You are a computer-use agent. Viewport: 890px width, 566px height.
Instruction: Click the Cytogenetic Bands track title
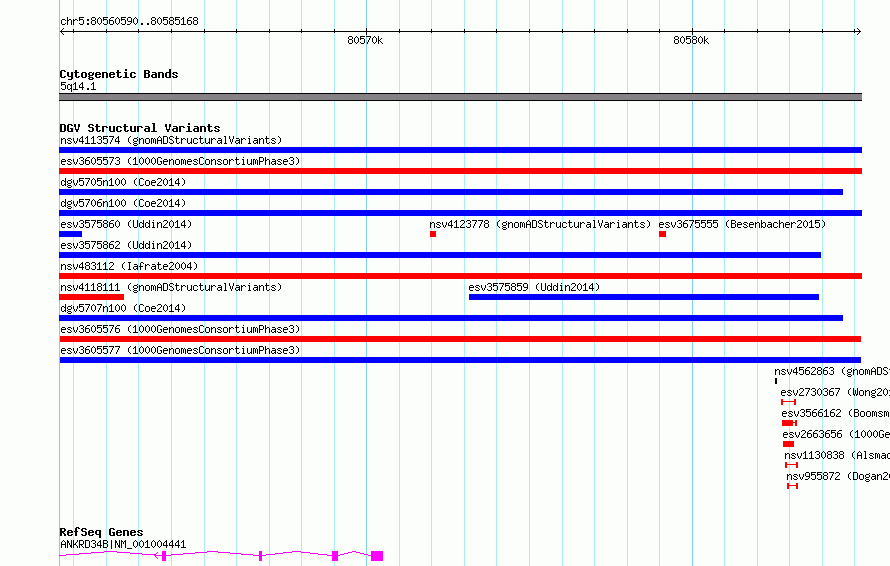pyautogui.click(x=119, y=74)
